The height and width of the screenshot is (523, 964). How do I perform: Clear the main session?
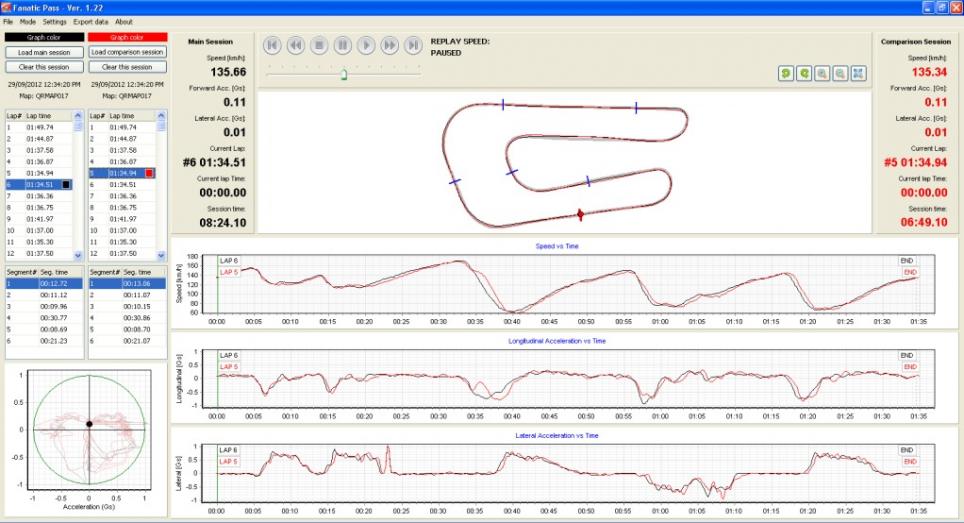point(44,67)
